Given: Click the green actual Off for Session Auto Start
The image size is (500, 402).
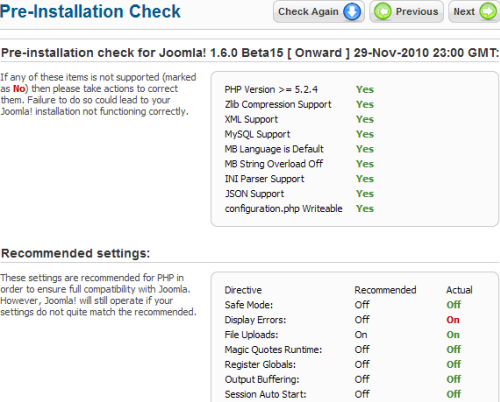Looking at the screenshot, I should click(x=454, y=394).
